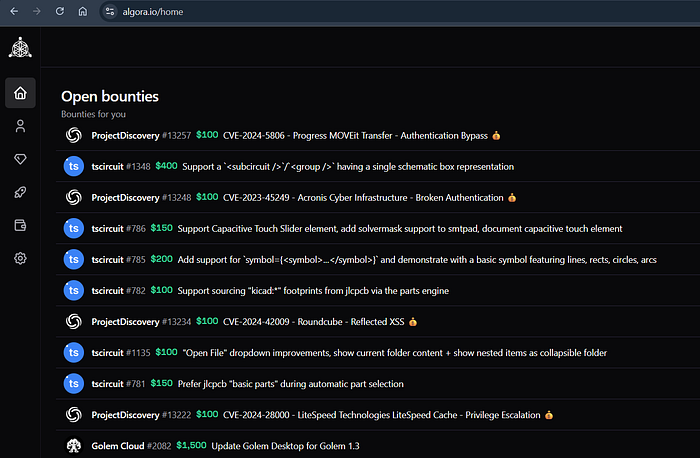The height and width of the screenshot is (458, 700).
Task: Click ProjectDiscovery avatar on #13234 row
Action: 74,321
